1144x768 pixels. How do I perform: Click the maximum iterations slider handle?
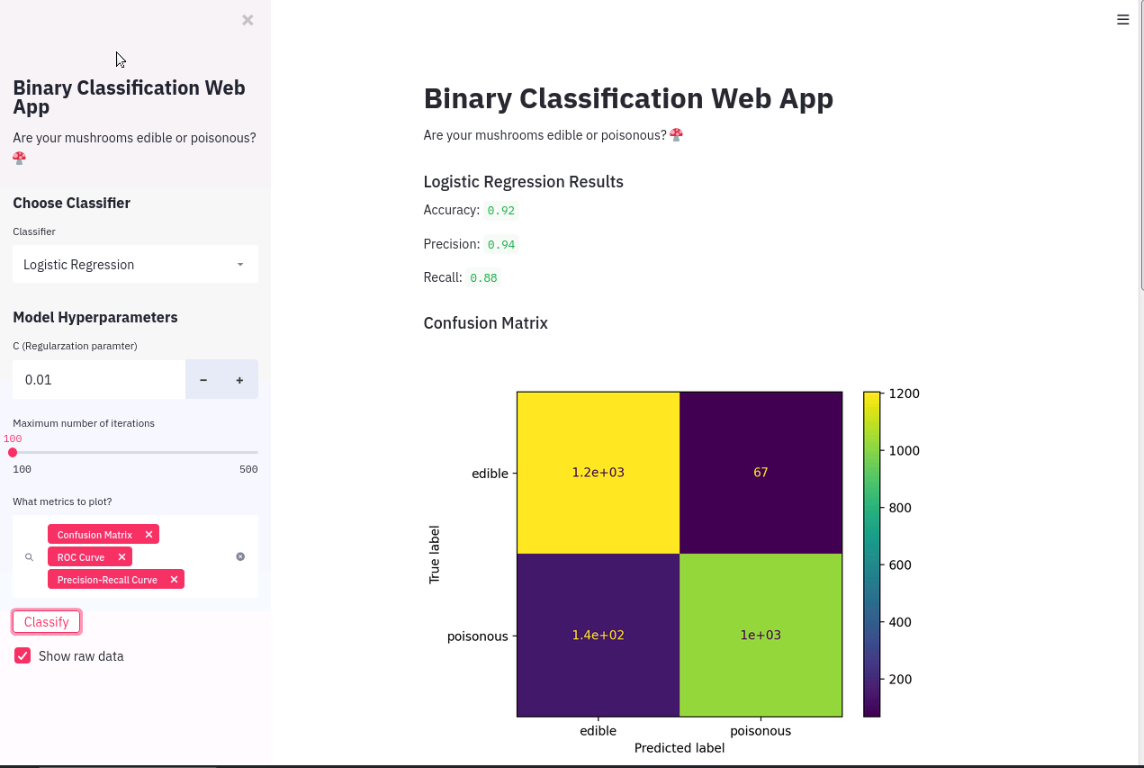click(x=12, y=453)
